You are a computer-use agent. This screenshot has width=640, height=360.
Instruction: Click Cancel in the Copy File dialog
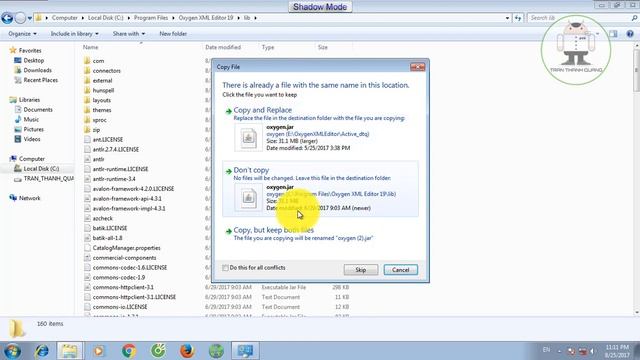click(x=400, y=270)
